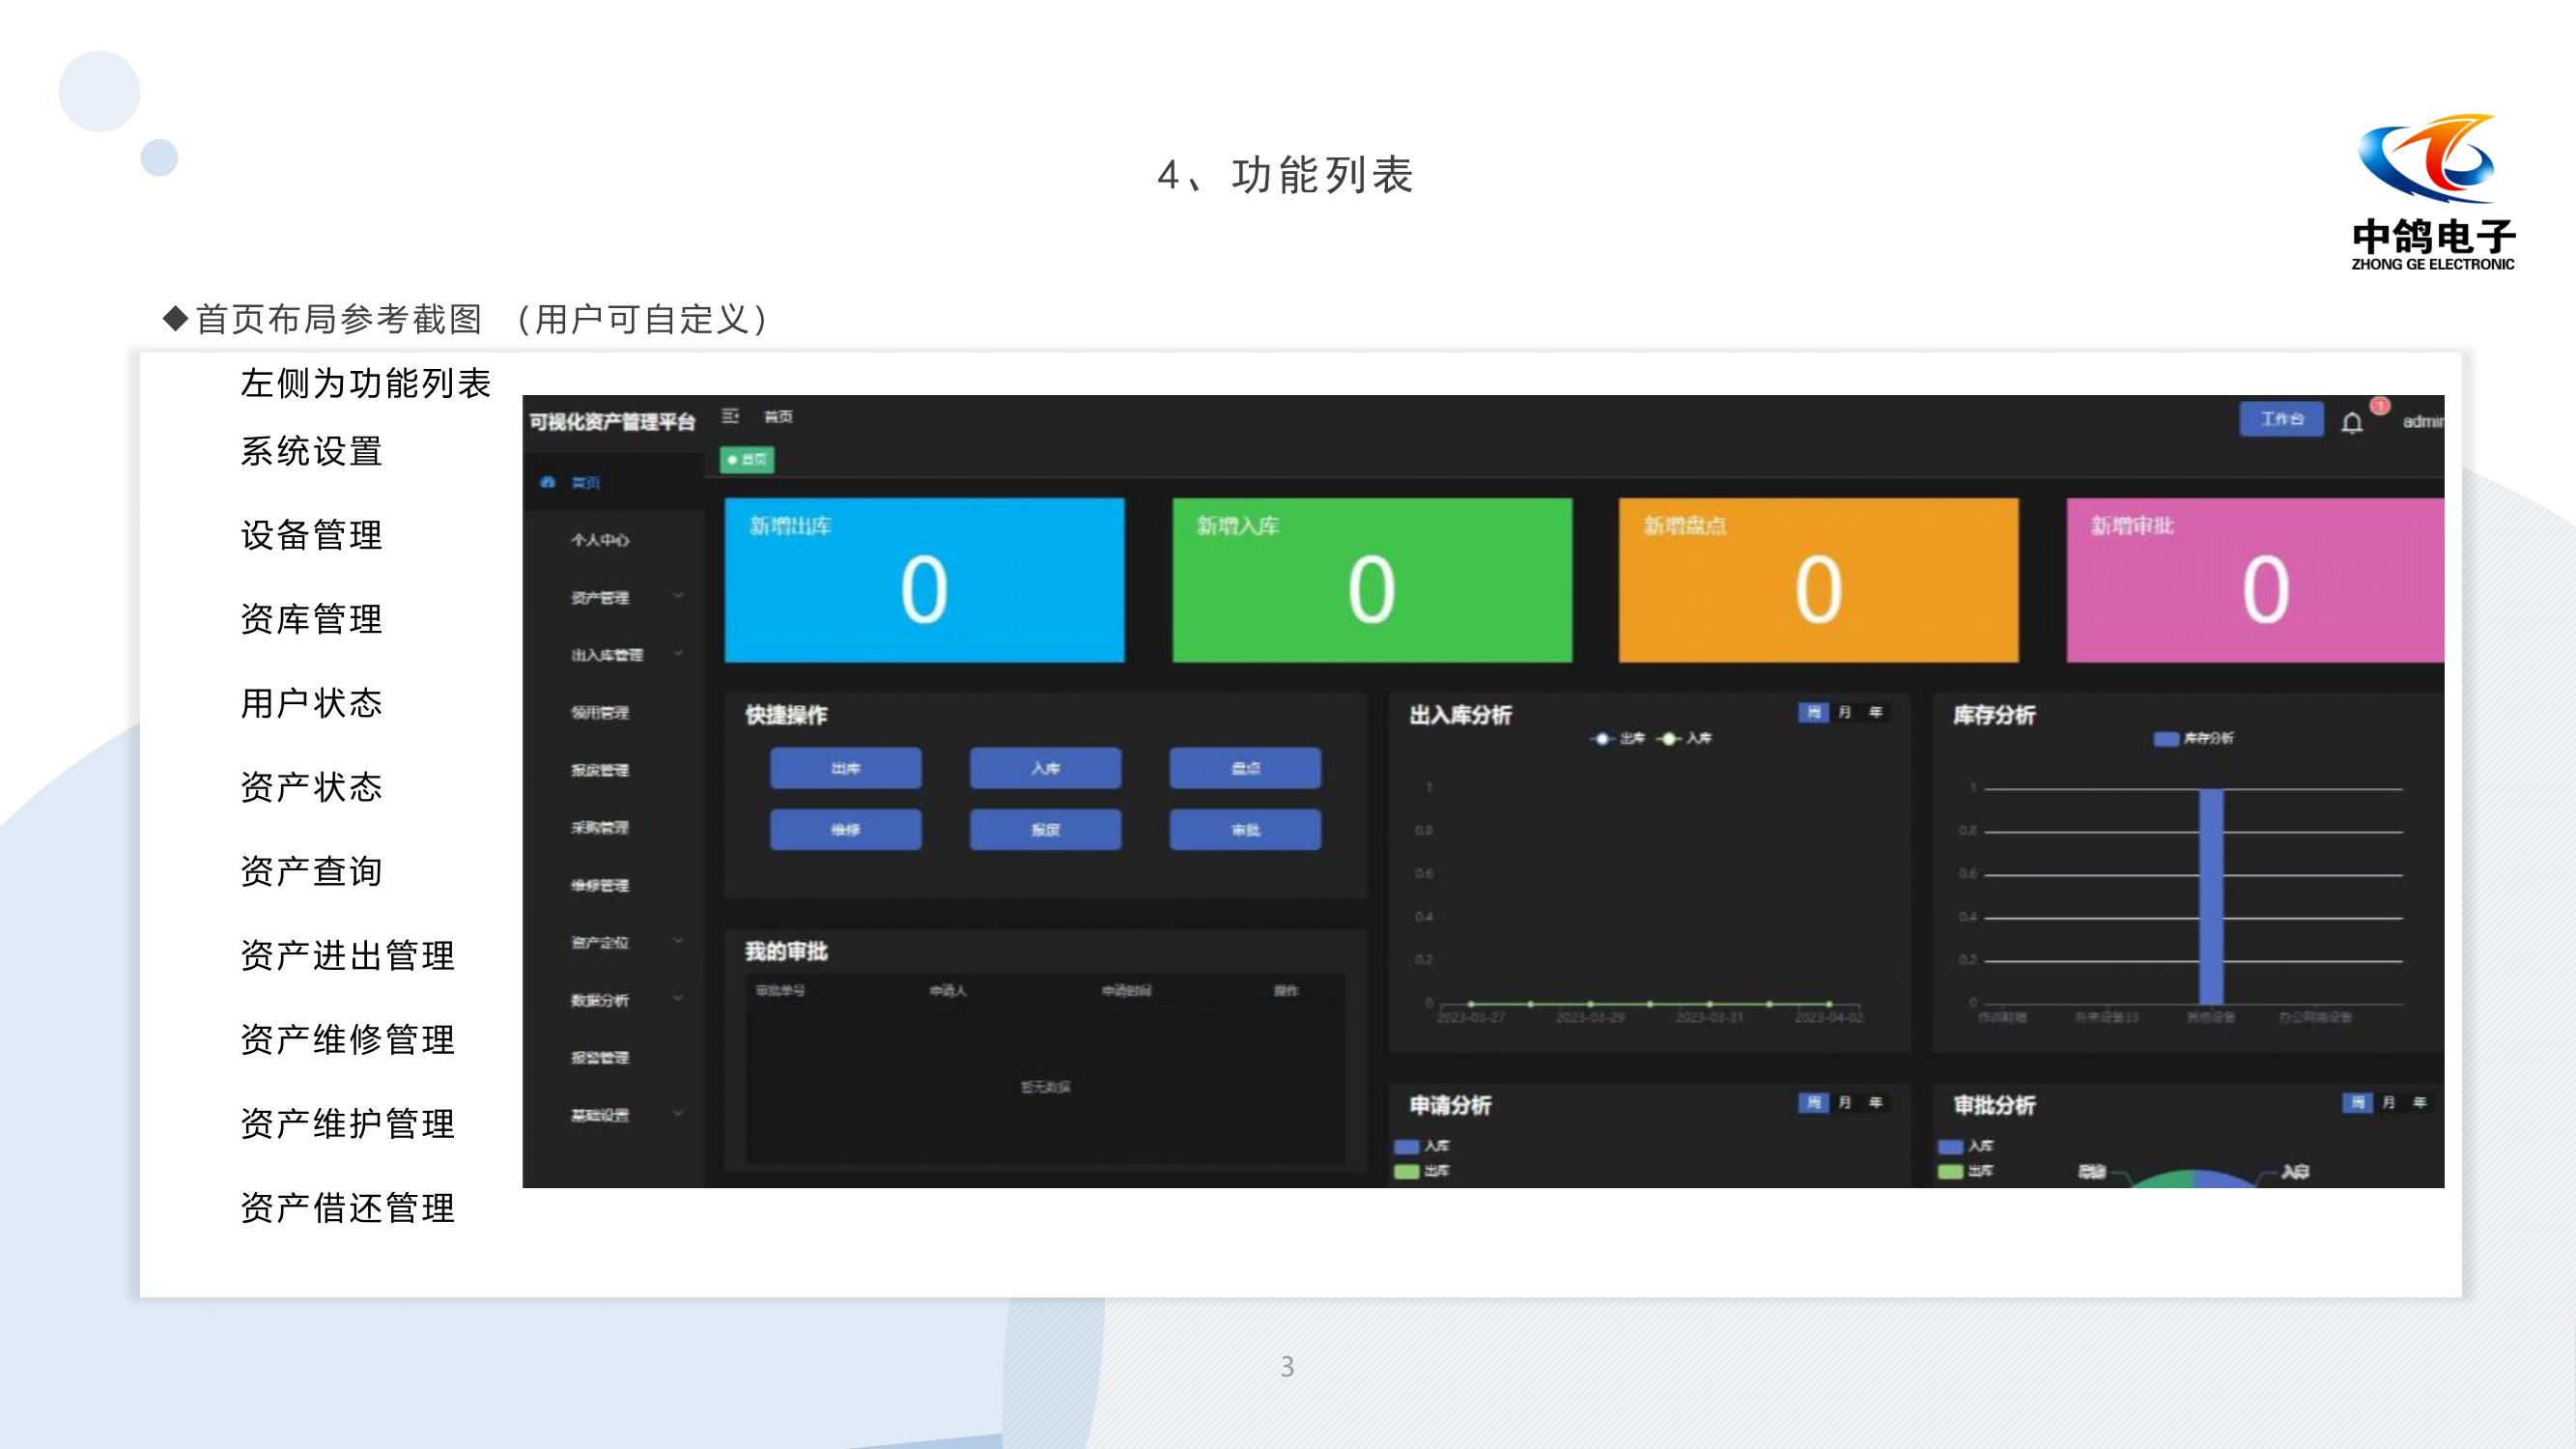Click the 操作 column header
Image resolution: width=2576 pixels, height=1449 pixels.
click(1286, 991)
